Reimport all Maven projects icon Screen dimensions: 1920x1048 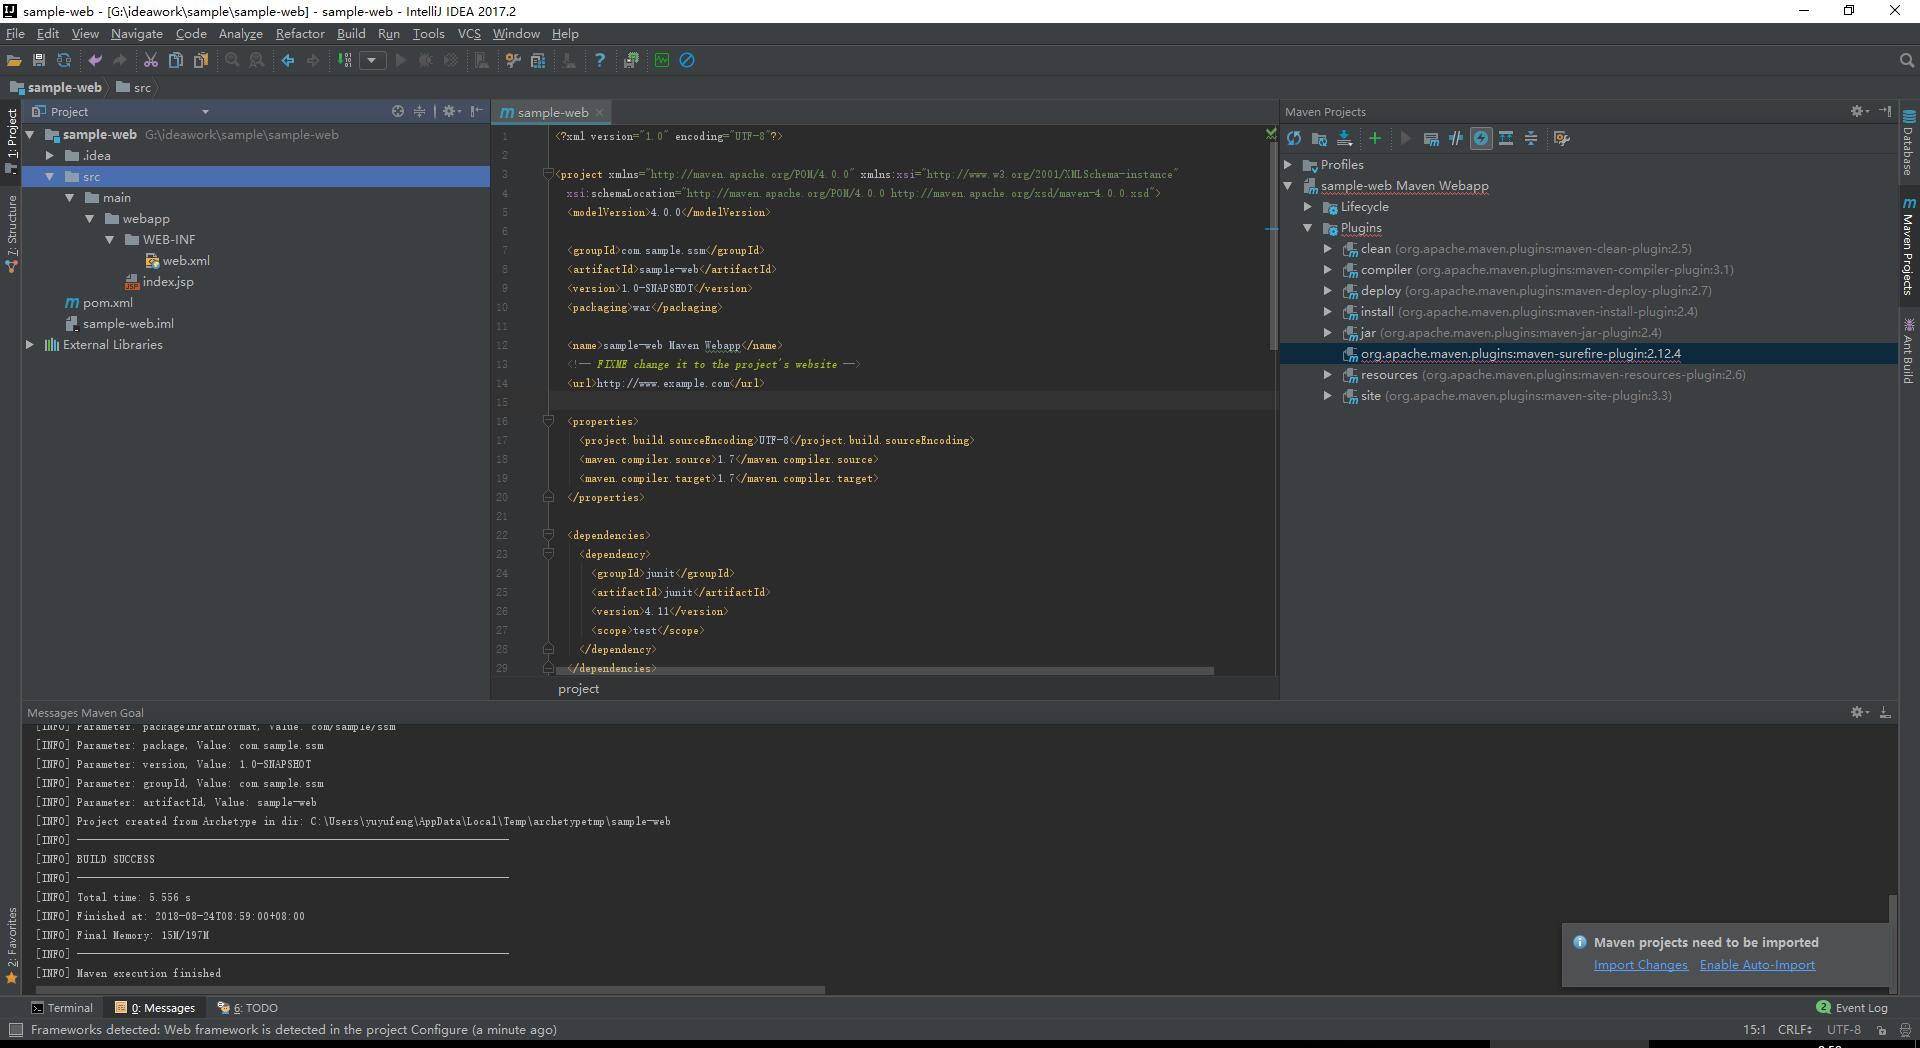pos(1294,138)
